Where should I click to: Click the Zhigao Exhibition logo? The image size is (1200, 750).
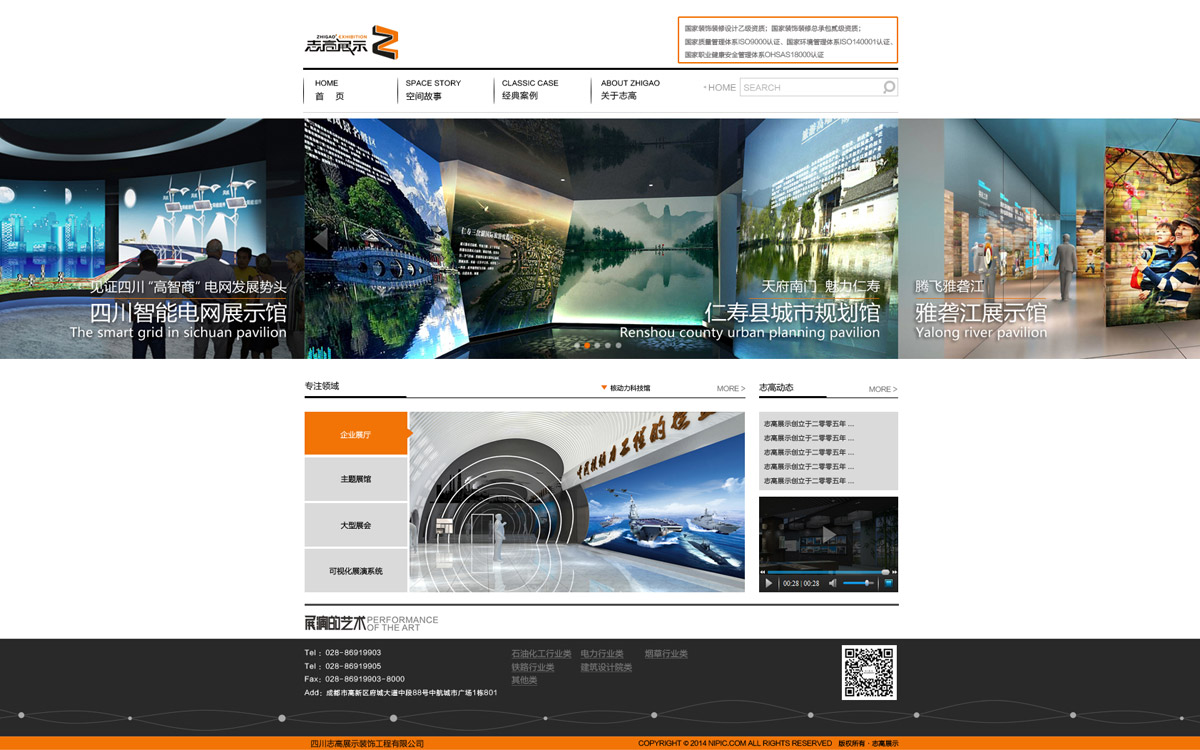coord(352,43)
